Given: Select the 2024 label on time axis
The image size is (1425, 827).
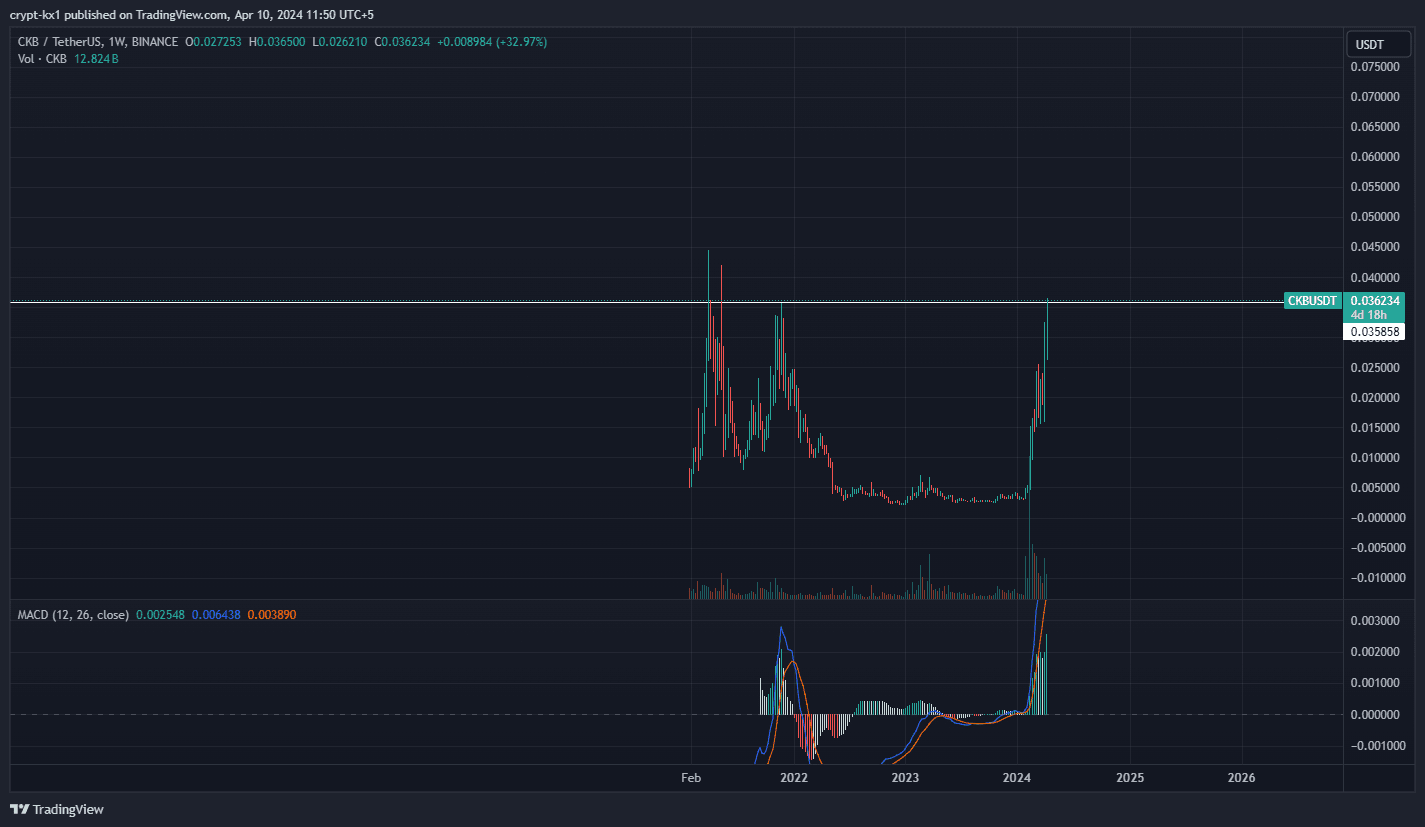Looking at the screenshot, I should pyautogui.click(x=1017, y=777).
